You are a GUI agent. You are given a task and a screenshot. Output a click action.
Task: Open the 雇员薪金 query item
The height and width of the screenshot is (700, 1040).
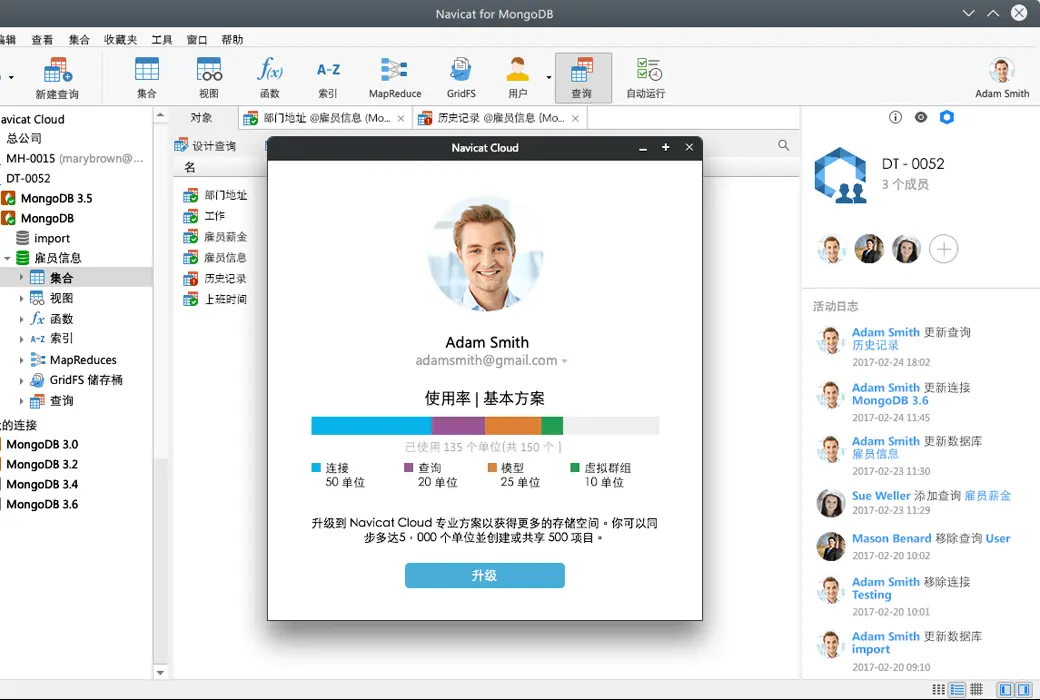click(x=215, y=237)
